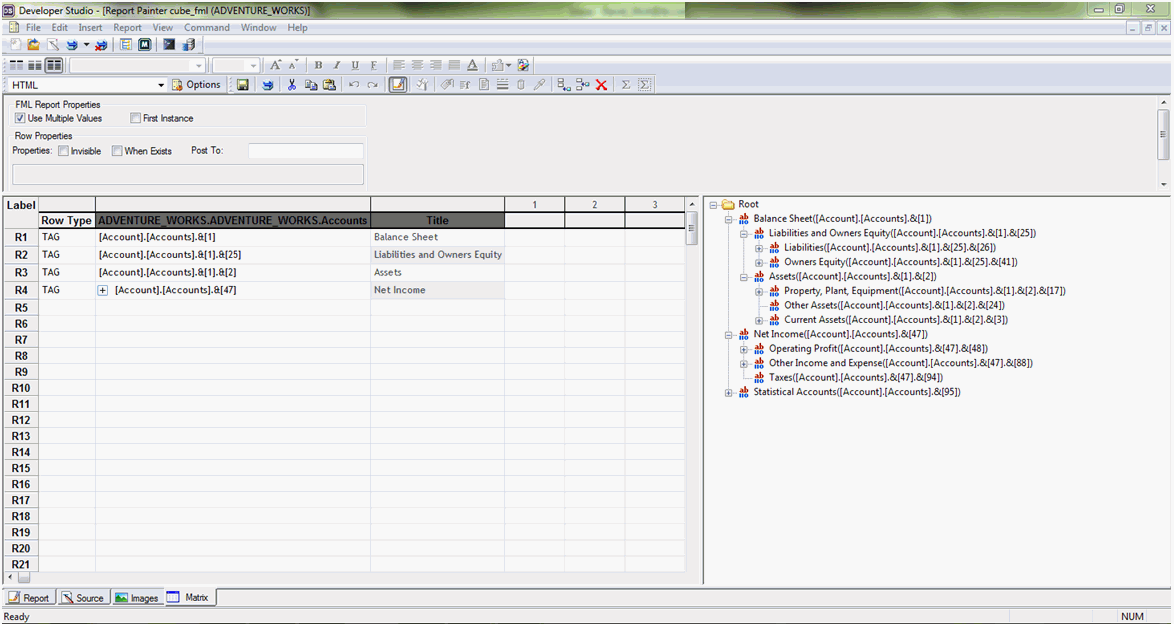The height and width of the screenshot is (624, 1174).
Task: Click the Options button
Action: (x=196, y=85)
